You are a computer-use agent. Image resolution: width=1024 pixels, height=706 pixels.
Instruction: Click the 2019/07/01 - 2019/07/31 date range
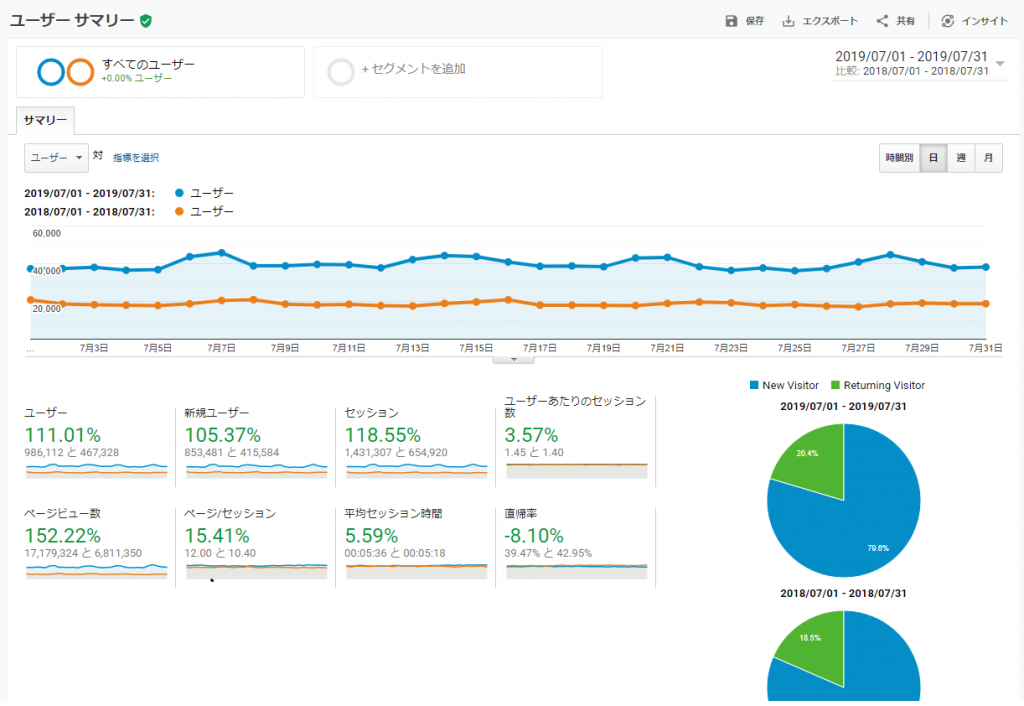point(912,57)
